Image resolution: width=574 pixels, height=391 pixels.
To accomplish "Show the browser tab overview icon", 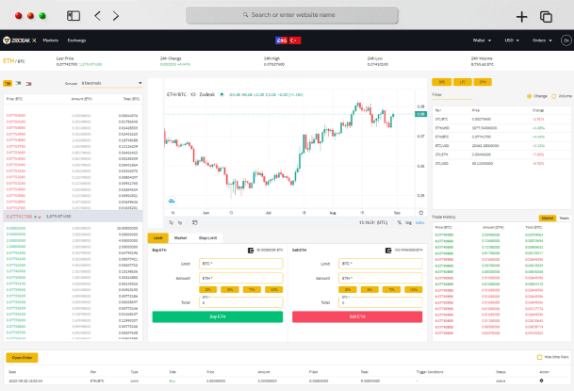I will [x=546, y=16].
